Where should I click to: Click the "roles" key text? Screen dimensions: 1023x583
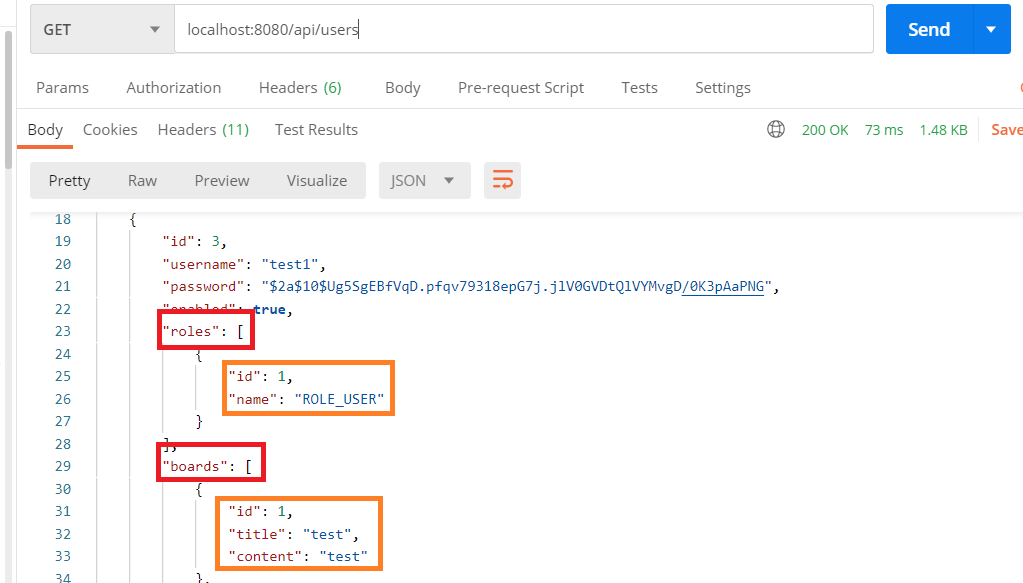[x=191, y=331]
